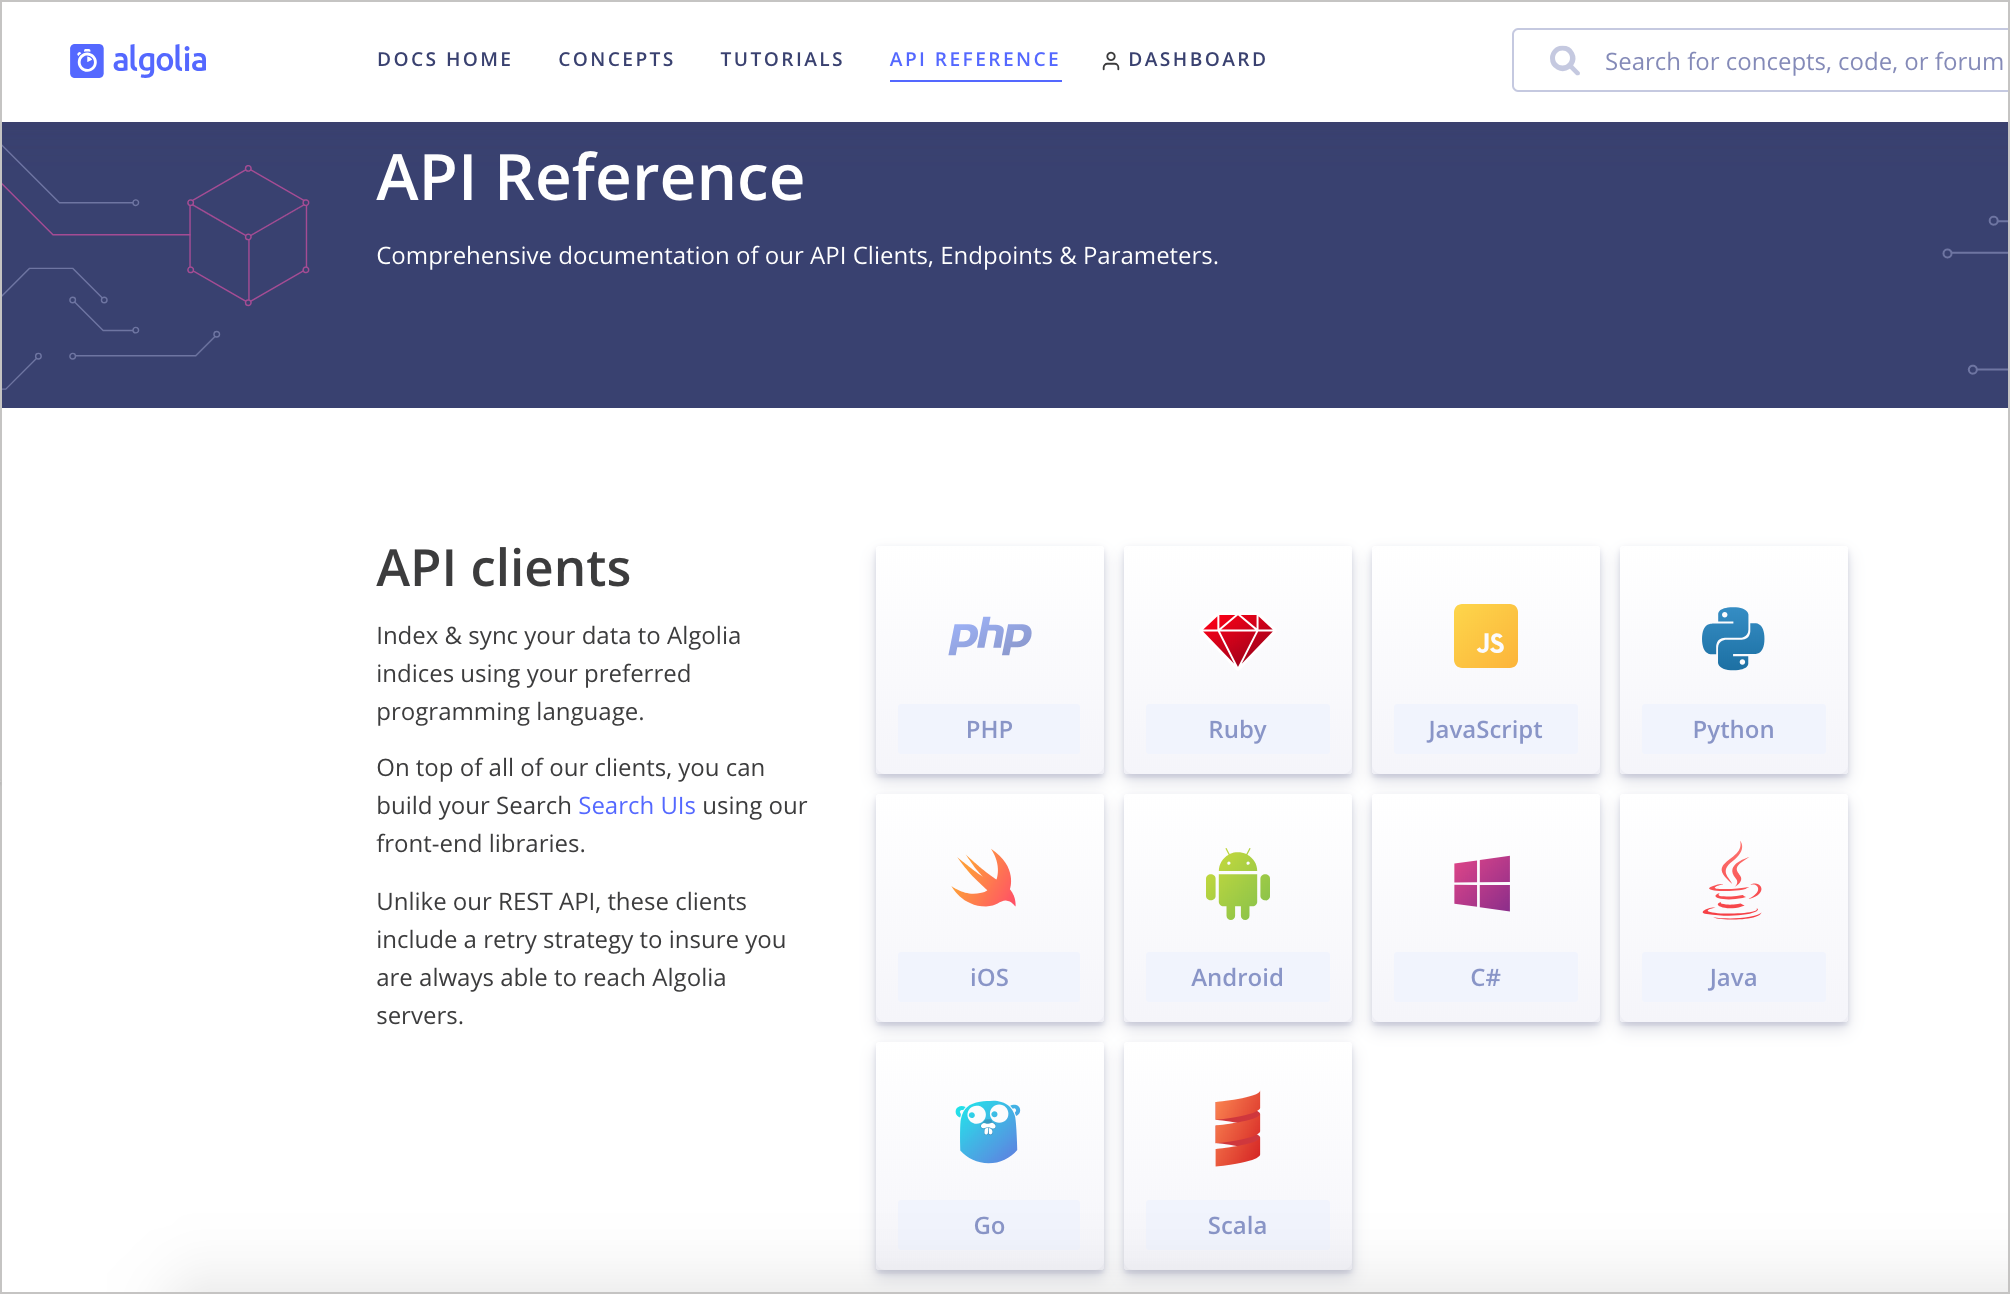This screenshot has height=1294, width=2010.
Task: Open the Concepts menu item
Action: pos(616,60)
